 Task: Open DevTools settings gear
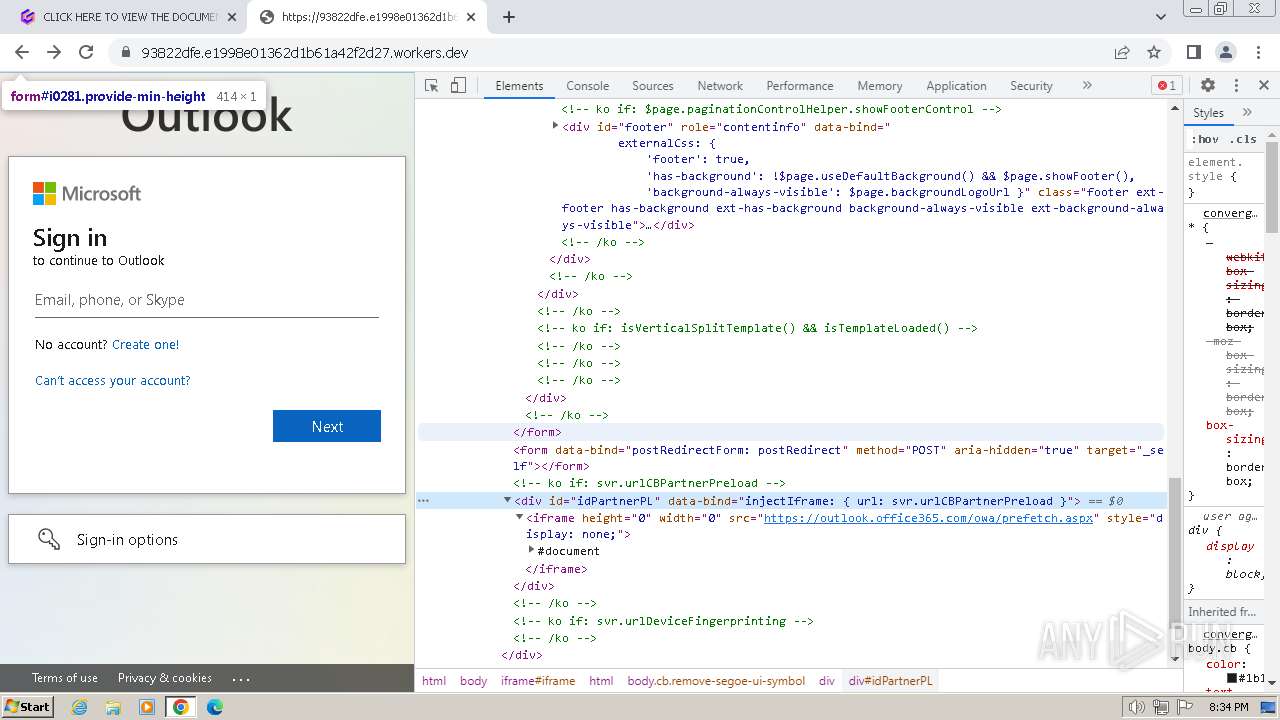click(x=1208, y=86)
